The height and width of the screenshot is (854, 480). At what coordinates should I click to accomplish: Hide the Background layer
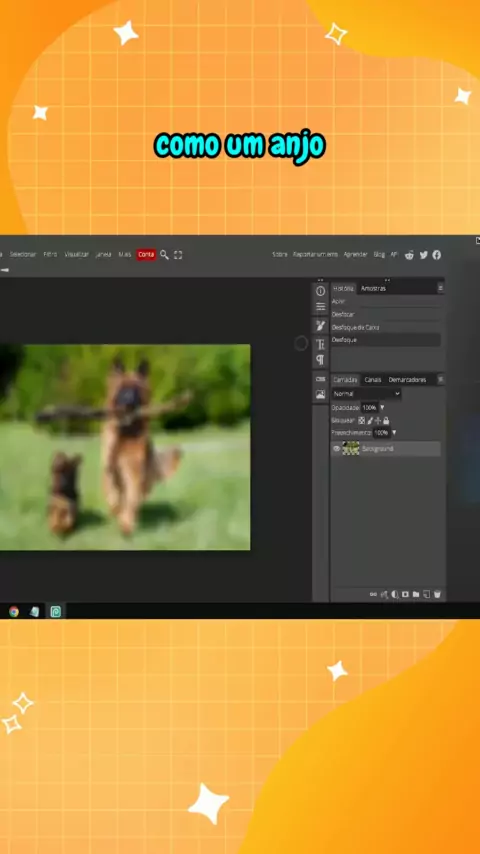click(x=337, y=449)
